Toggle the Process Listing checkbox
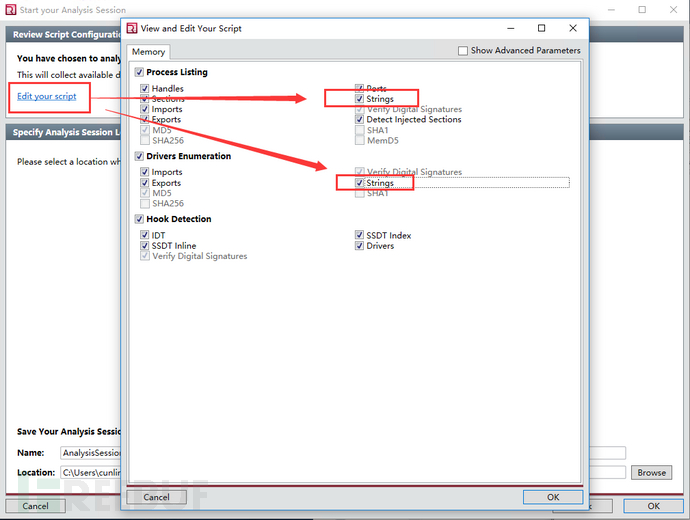The height and width of the screenshot is (520, 690). coord(139,72)
